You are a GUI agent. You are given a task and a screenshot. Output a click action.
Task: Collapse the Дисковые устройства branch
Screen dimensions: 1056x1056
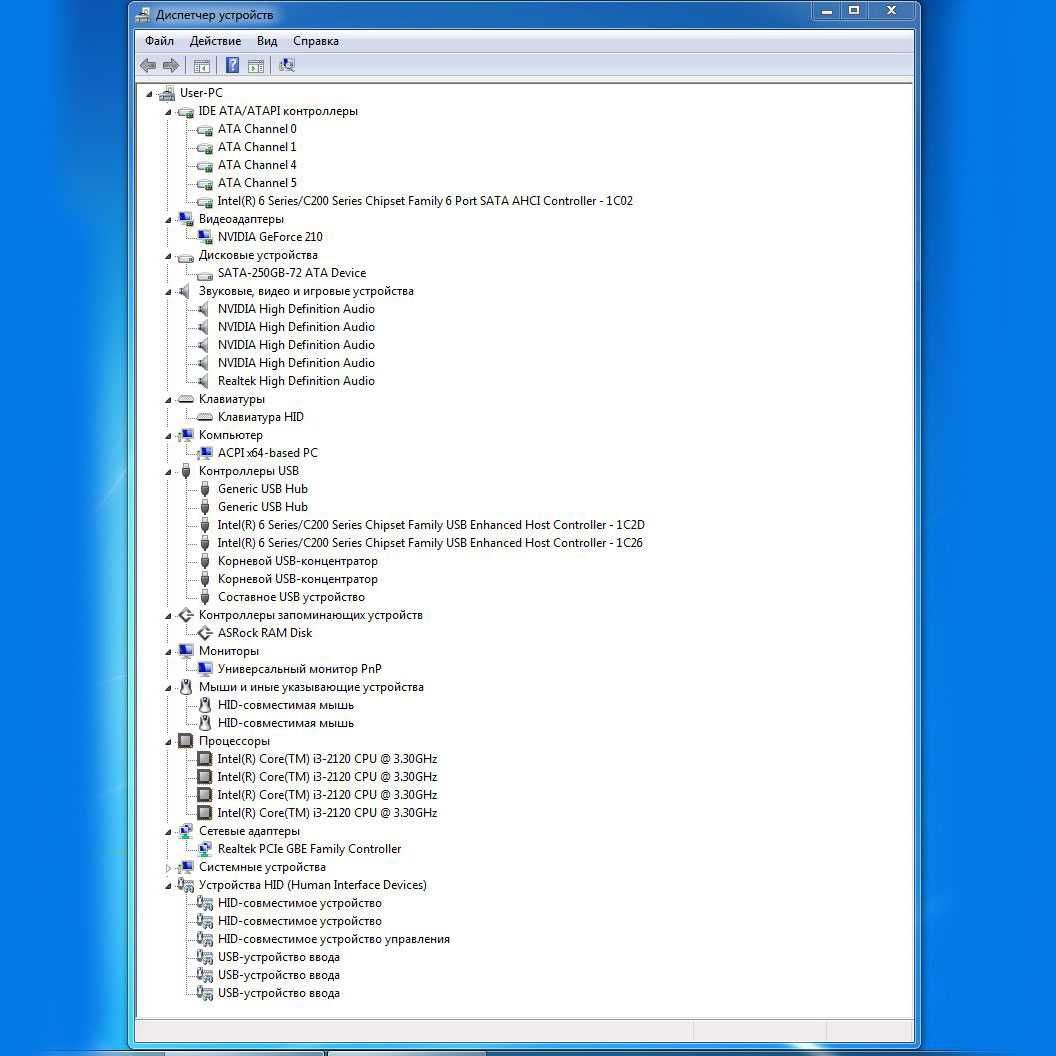168,257
